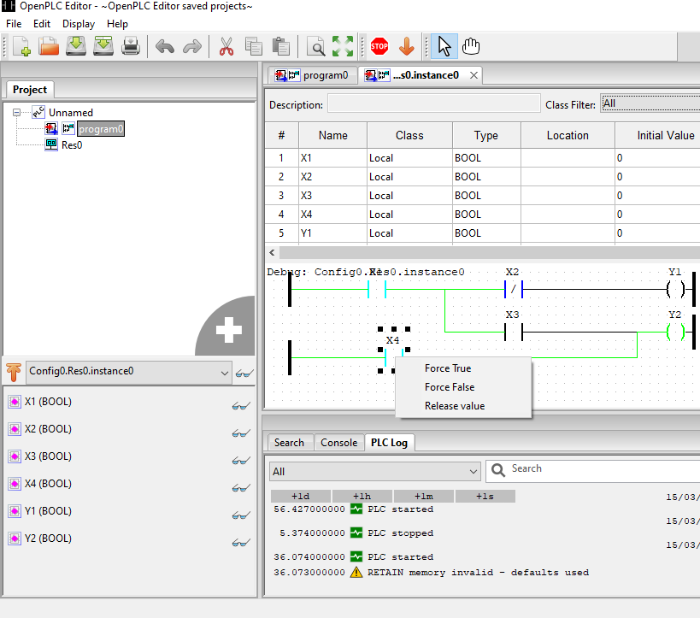Stop the running PLC with stop sign icon
Screen dimensions: 700x618
click(x=379, y=46)
